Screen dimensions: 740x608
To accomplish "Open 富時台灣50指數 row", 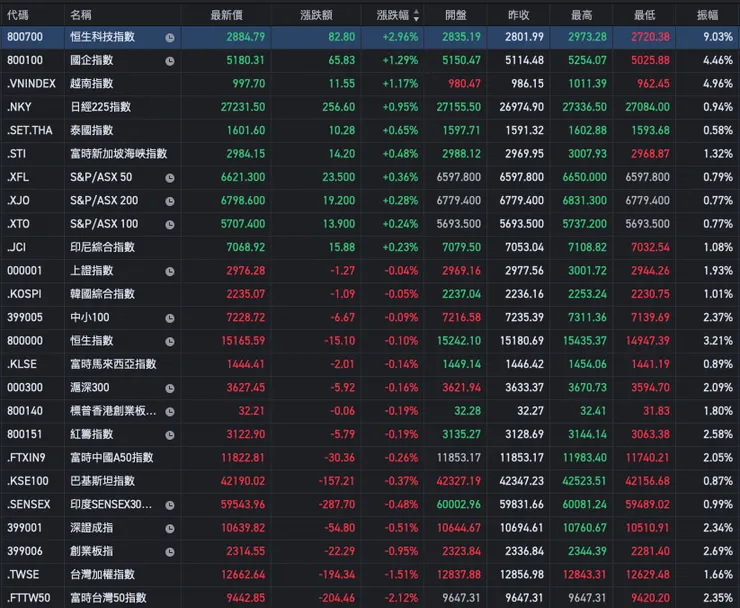I will tap(370, 598).
